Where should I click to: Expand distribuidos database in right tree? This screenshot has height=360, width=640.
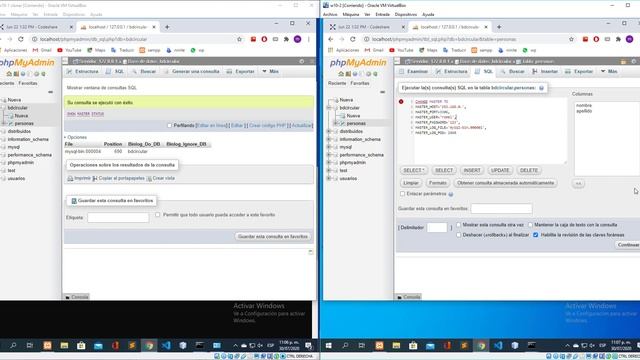coord(329,131)
